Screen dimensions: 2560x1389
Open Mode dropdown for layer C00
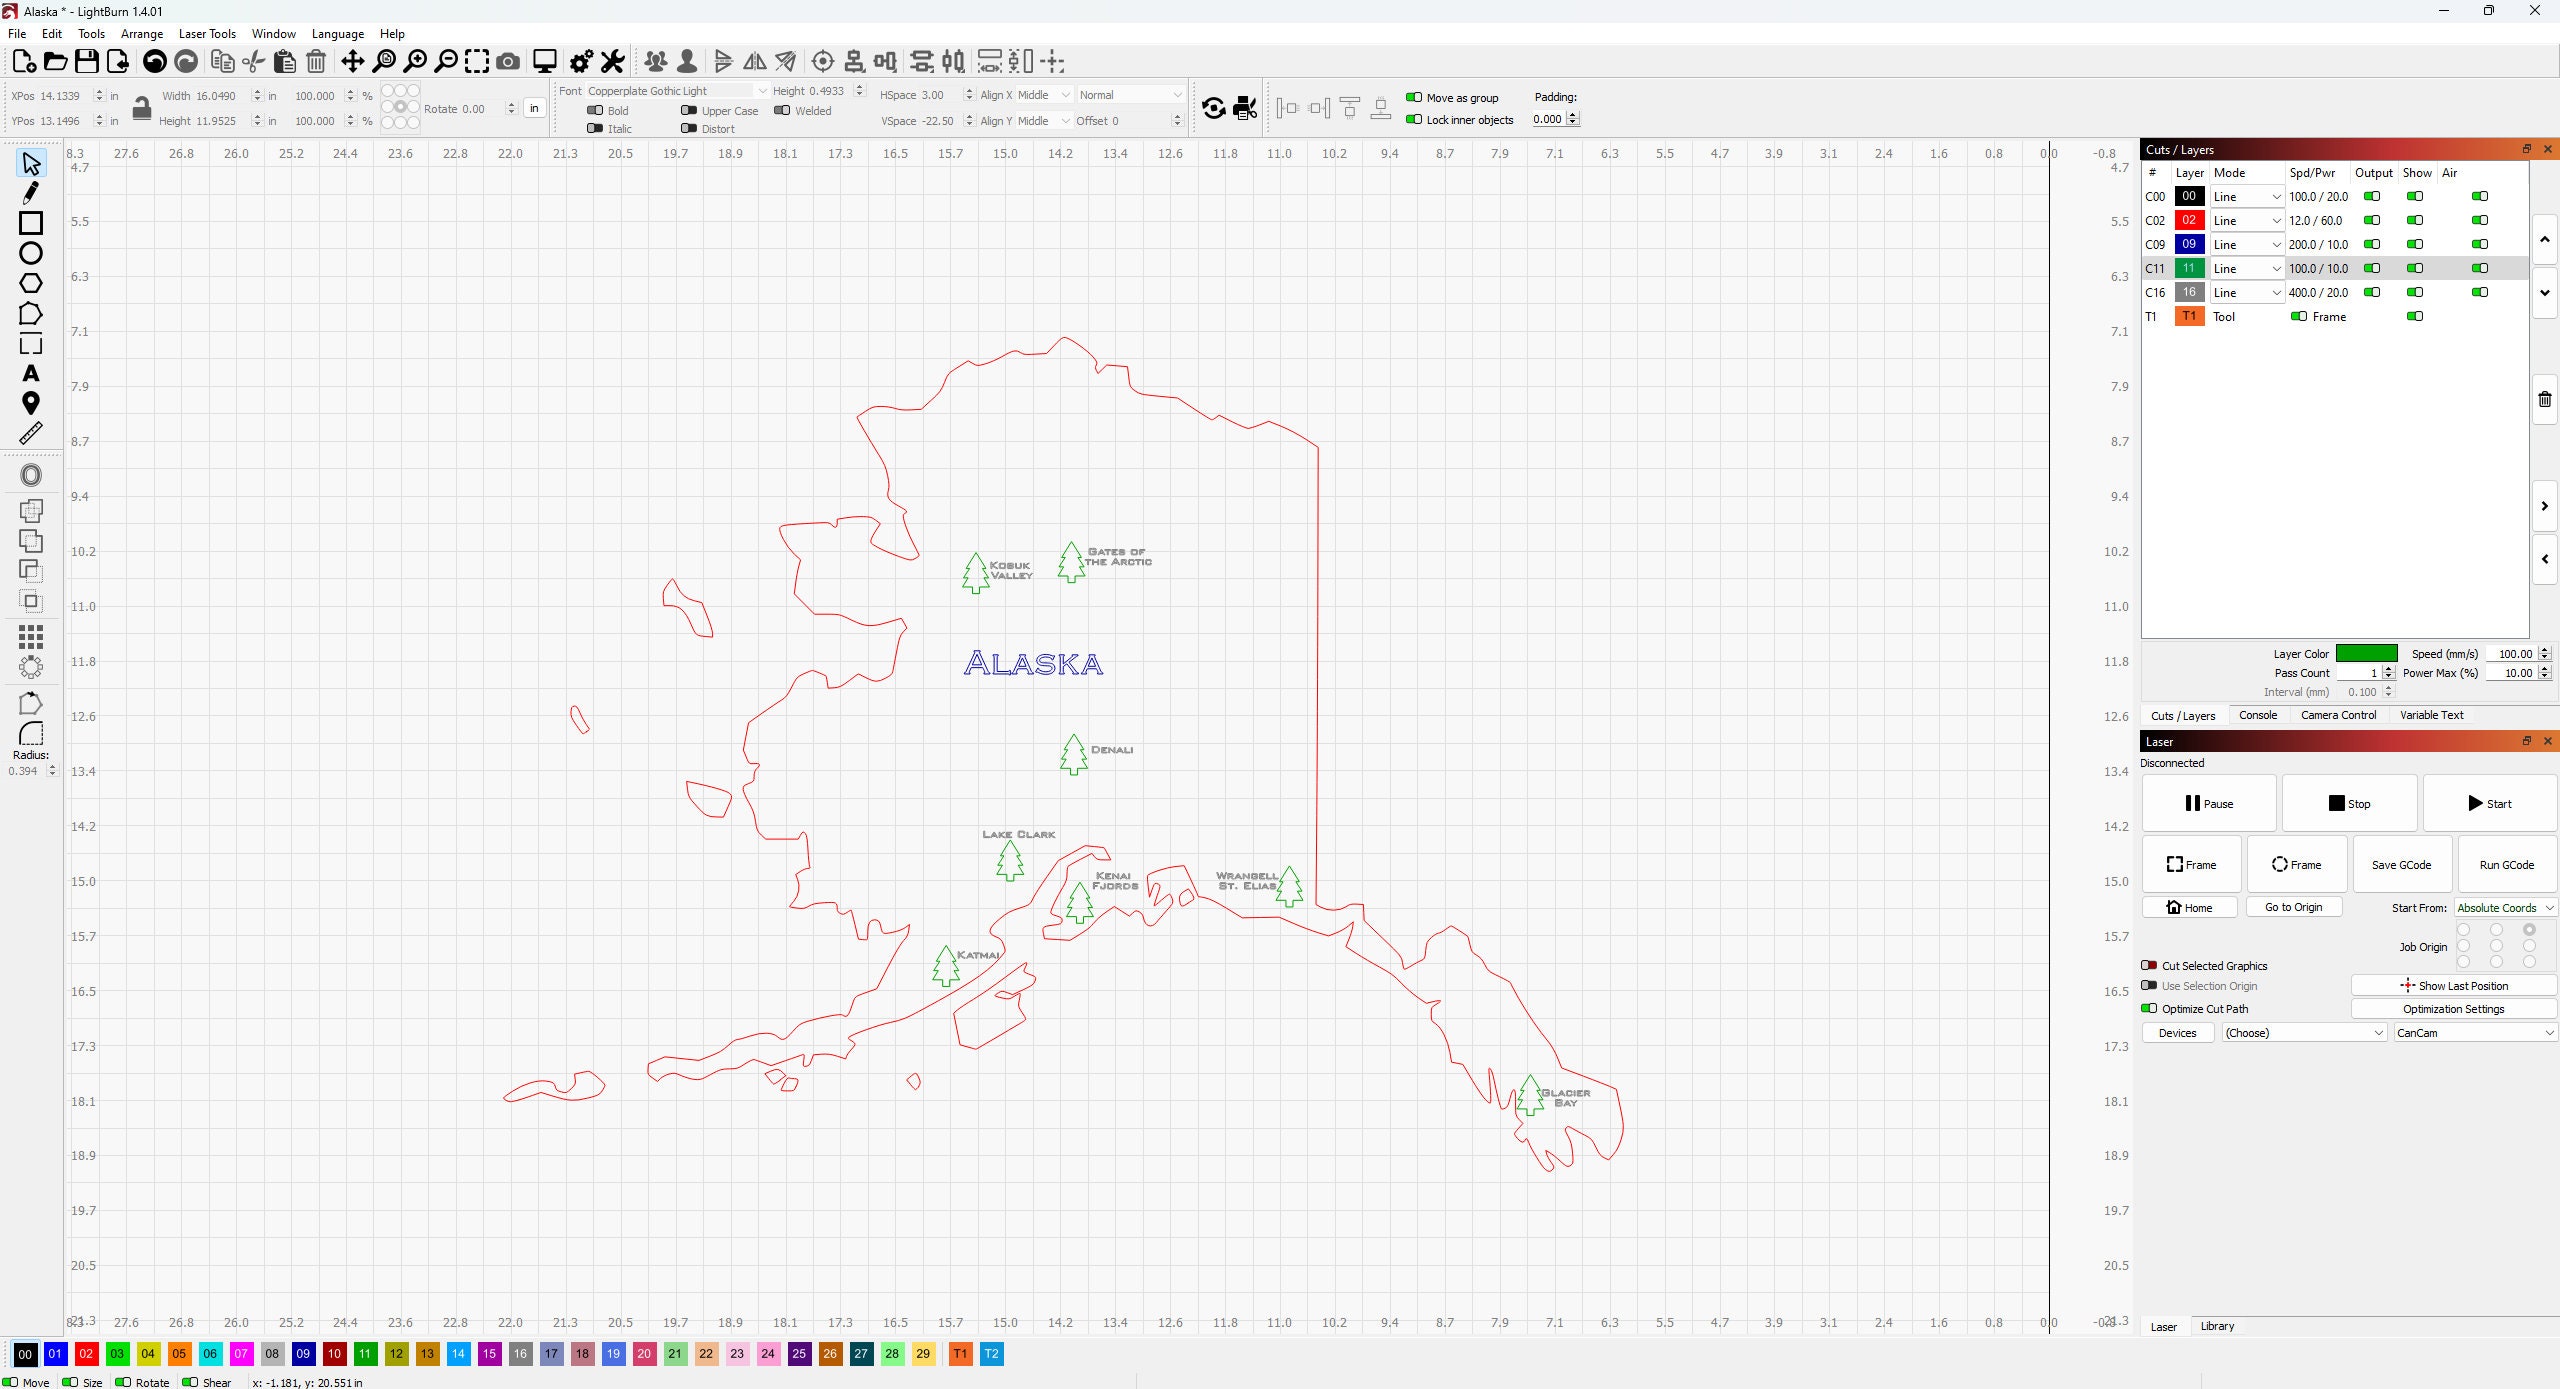click(x=2246, y=196)
